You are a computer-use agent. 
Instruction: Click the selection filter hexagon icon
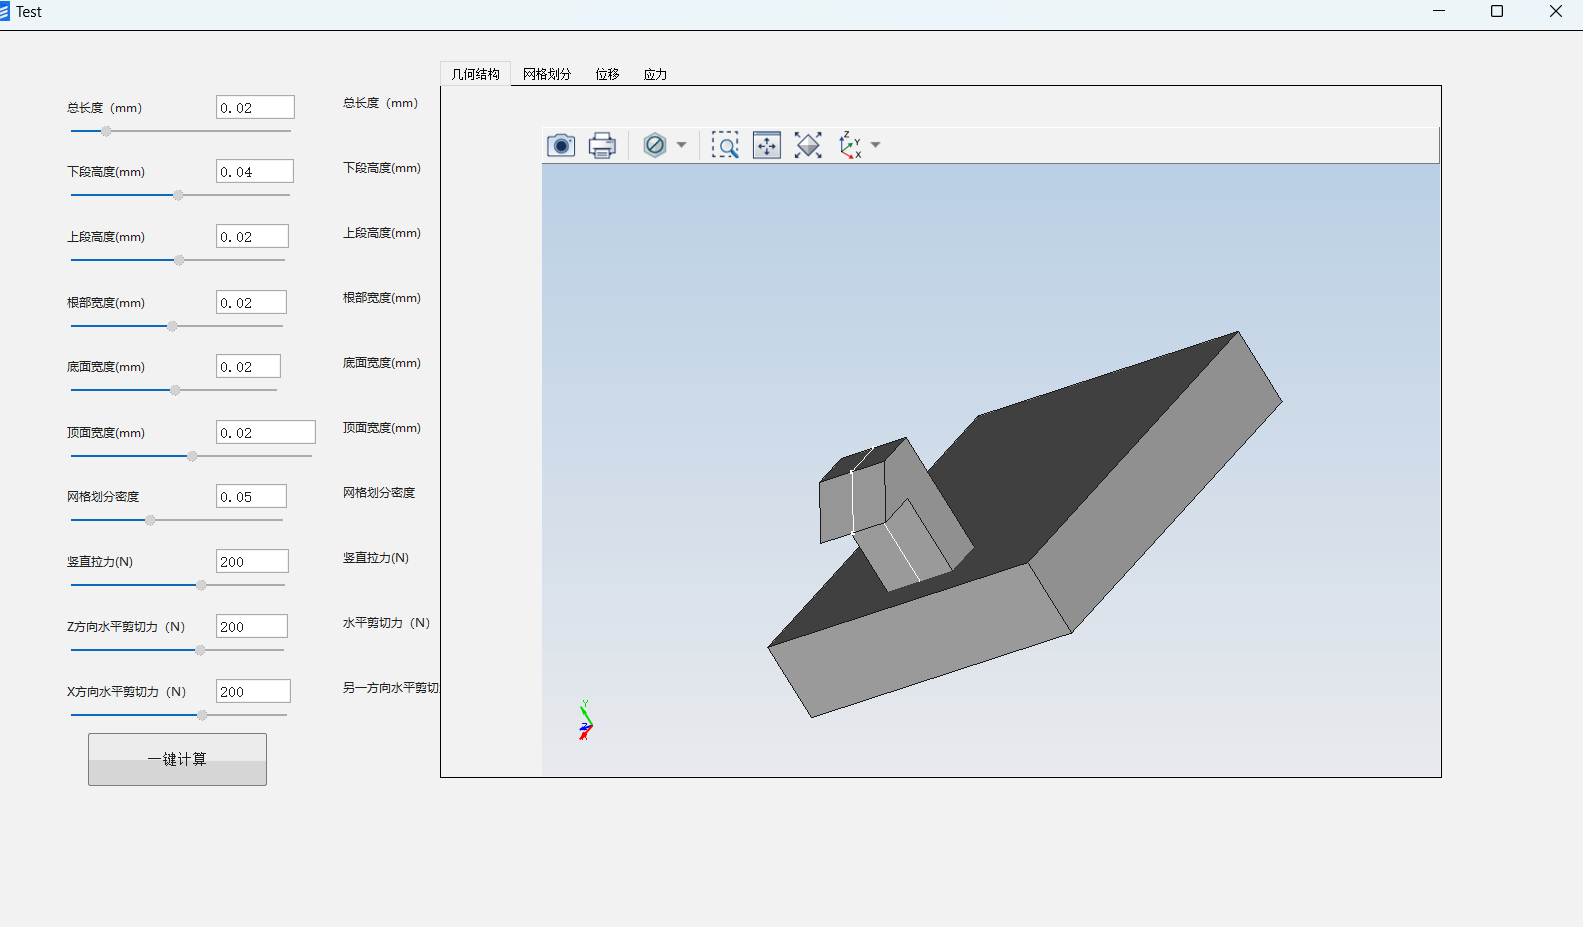point(655,145)
